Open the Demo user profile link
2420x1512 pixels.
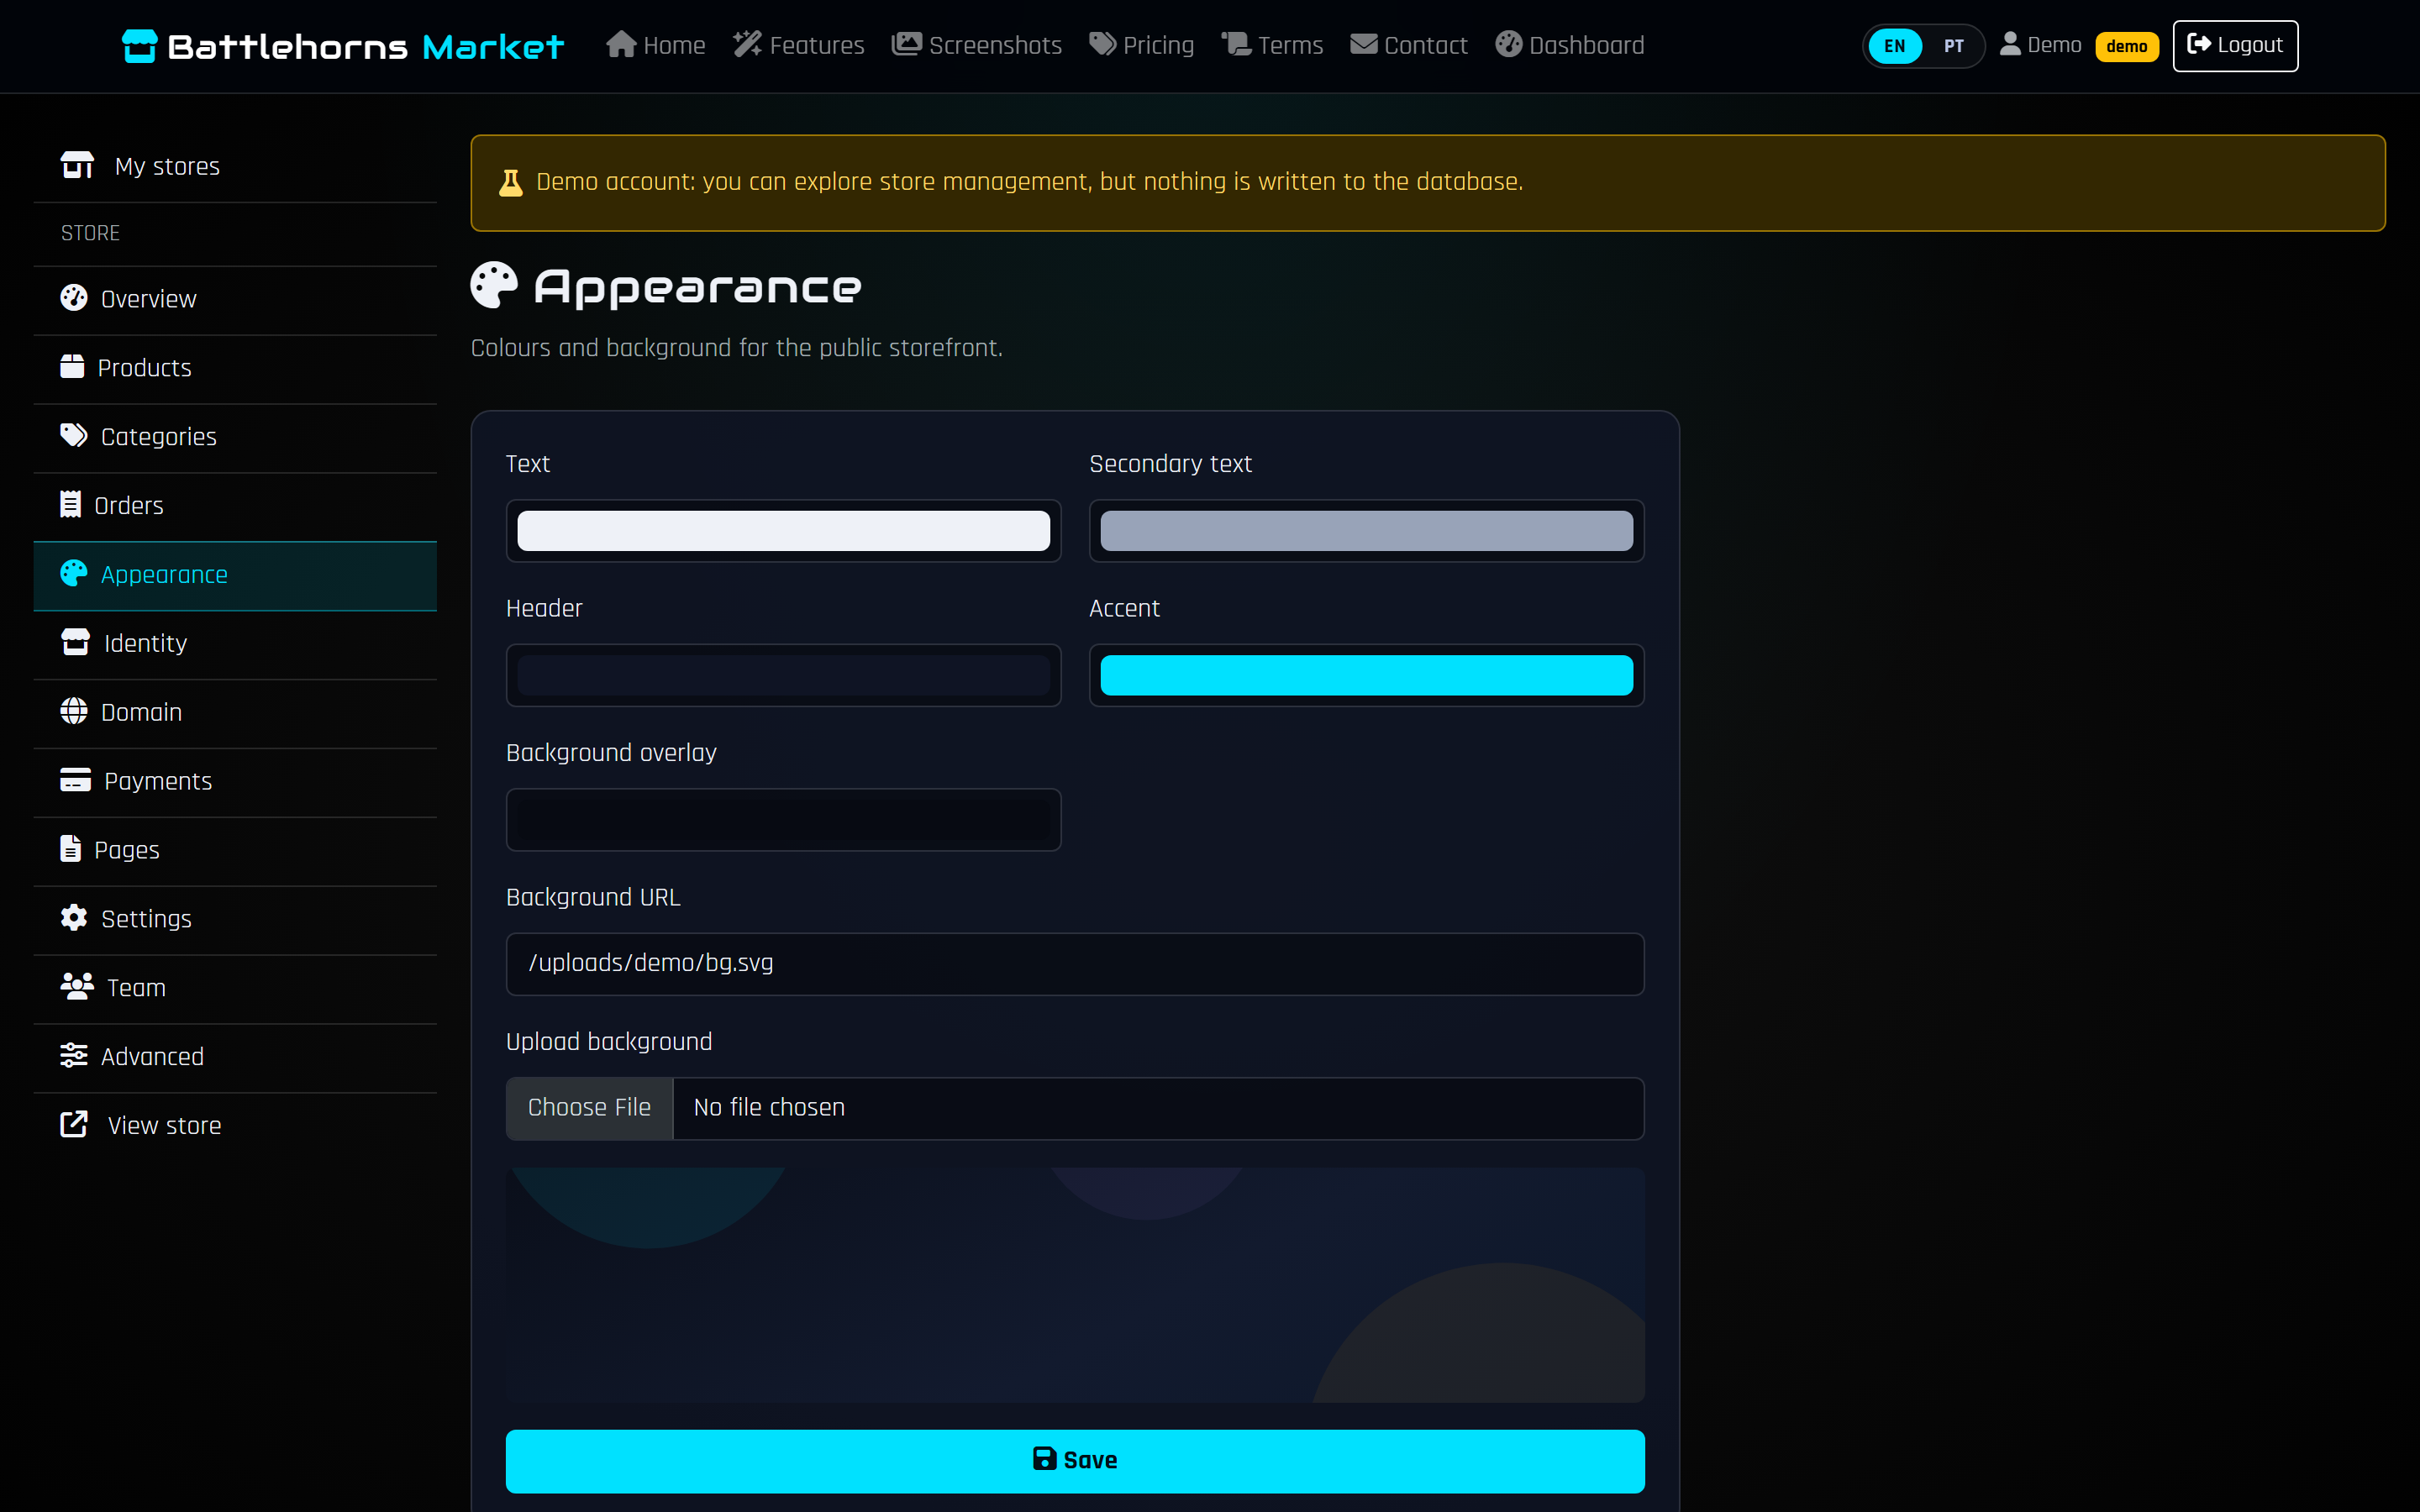coord(2040,45)
